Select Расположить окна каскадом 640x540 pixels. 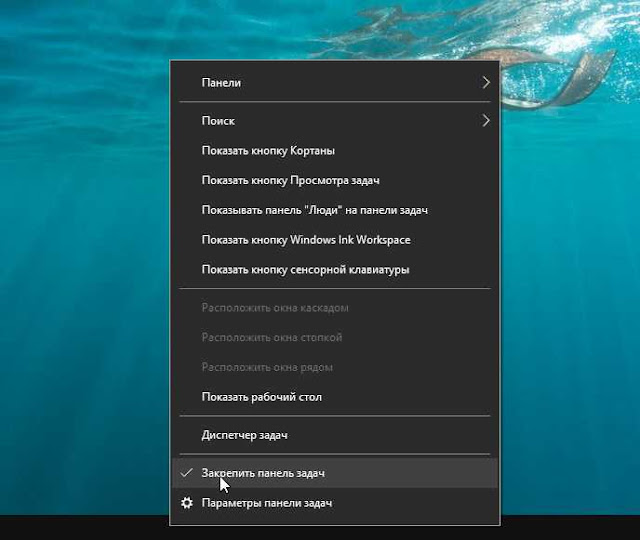(x=334, y=307)
